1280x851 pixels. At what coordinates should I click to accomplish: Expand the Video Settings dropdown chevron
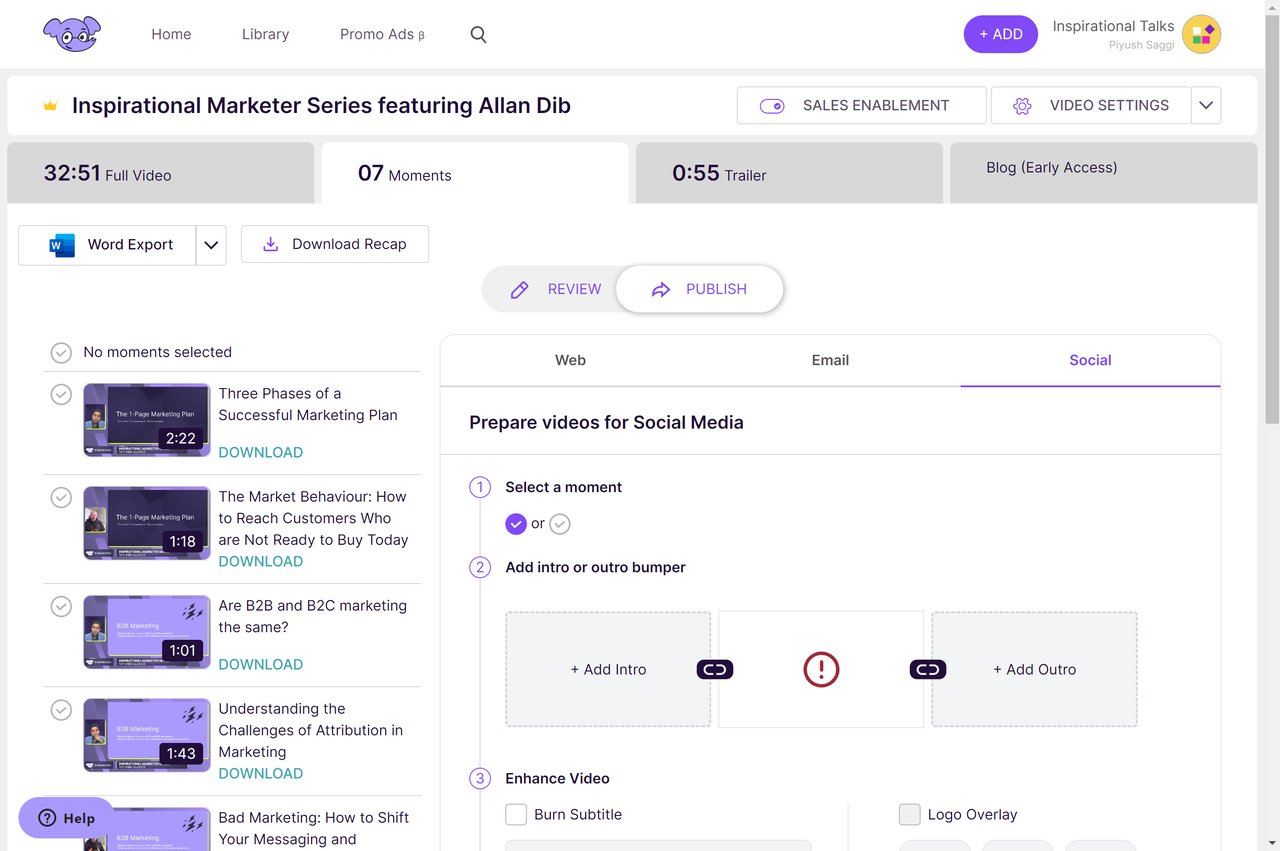(x=1206, y=106)
